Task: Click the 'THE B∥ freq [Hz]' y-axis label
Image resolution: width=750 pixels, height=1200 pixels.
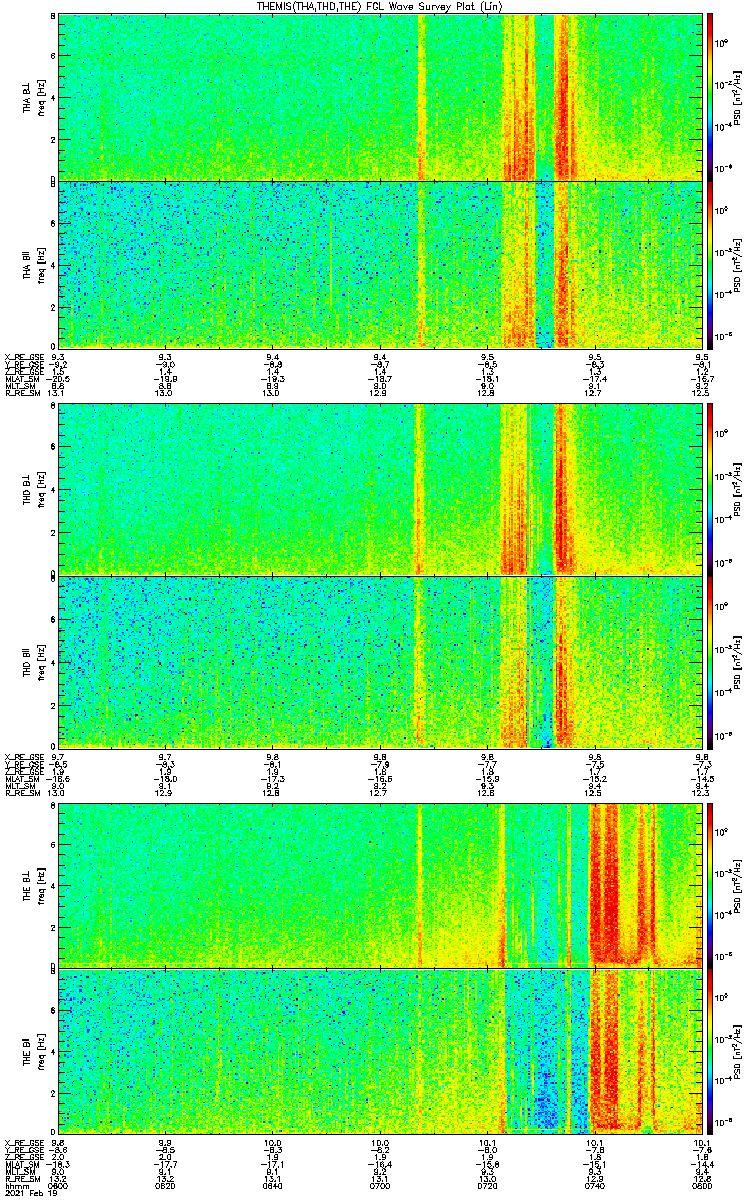Action: pyautogui.click(x=32, y=1052)
